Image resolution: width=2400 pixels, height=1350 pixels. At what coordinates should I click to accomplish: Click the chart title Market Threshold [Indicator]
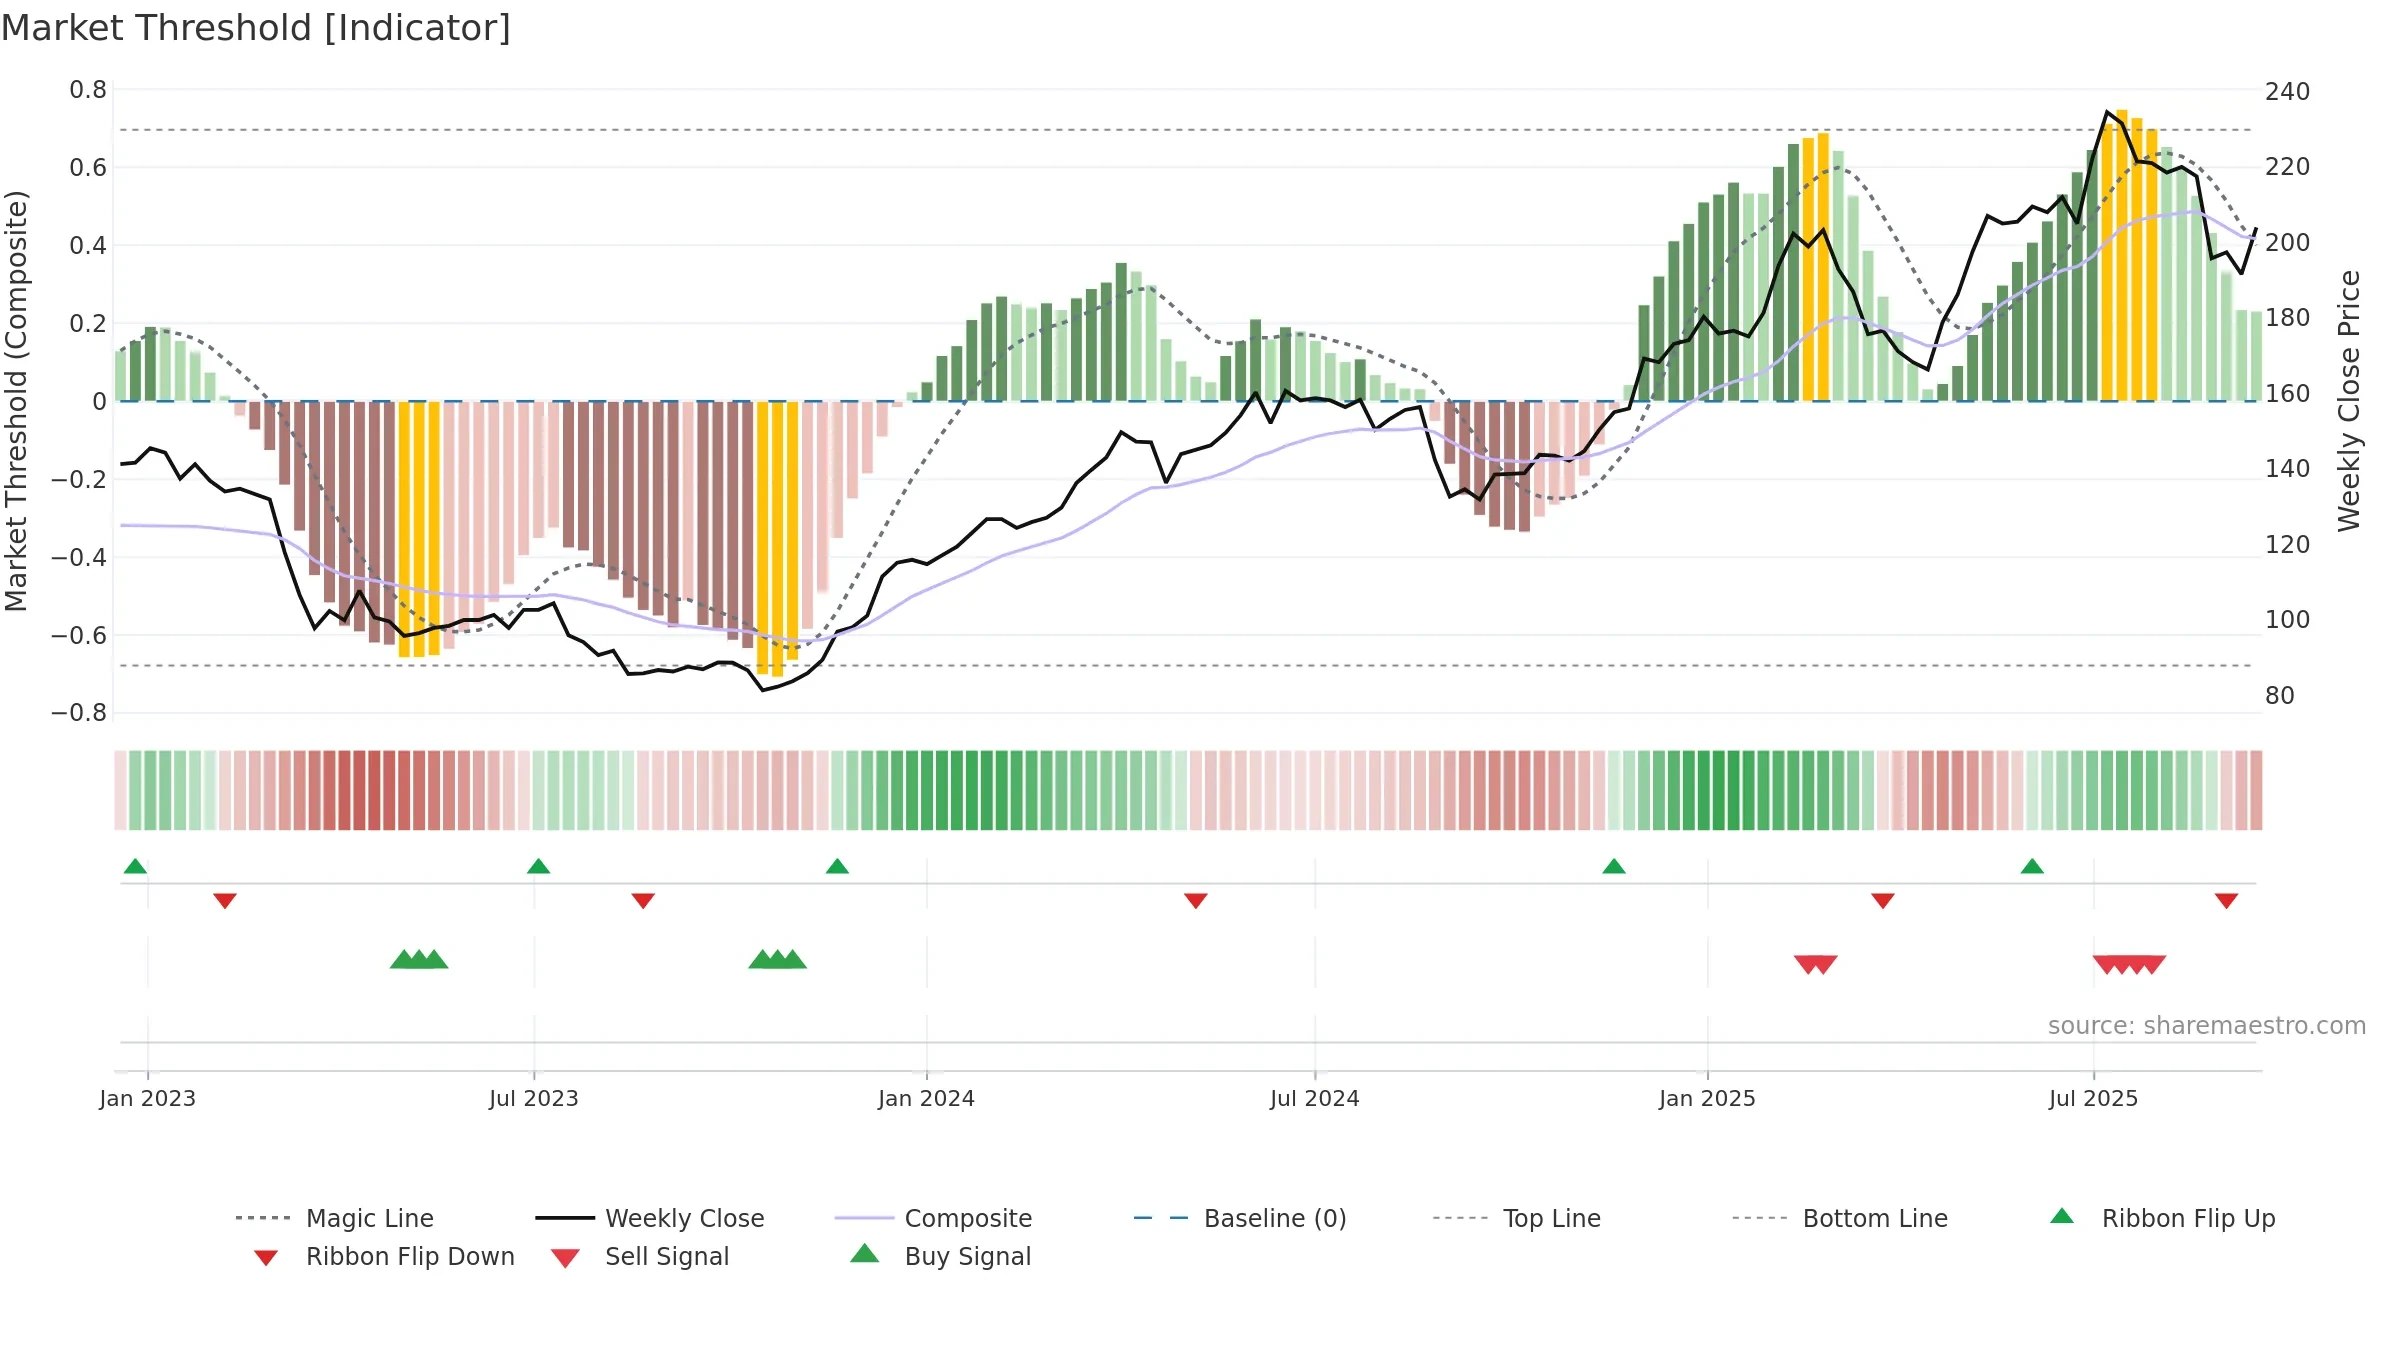[256, 28]
